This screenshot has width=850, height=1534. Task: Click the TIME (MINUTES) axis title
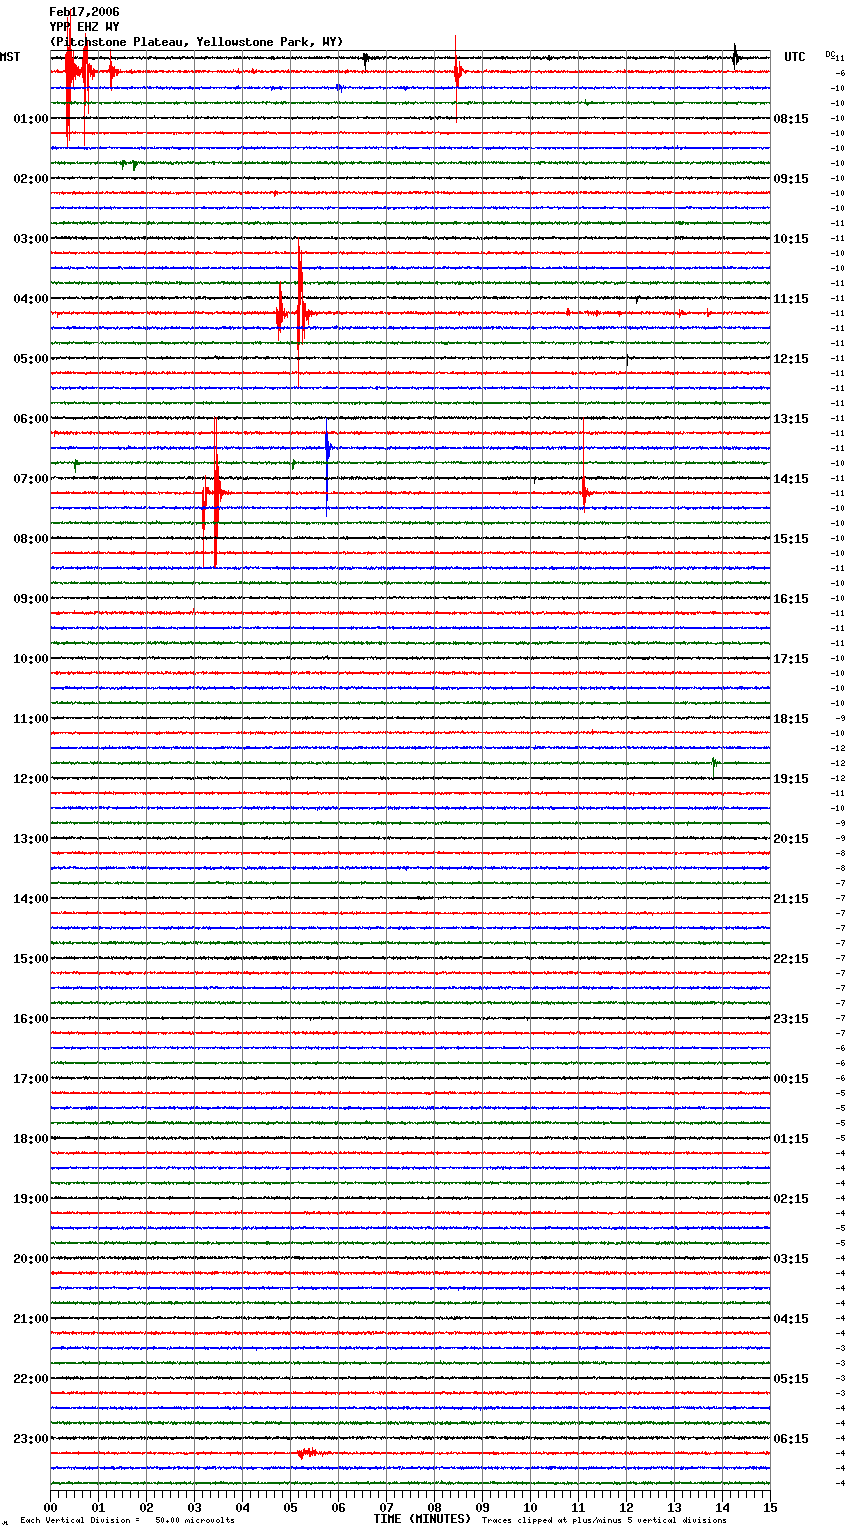422,1519
